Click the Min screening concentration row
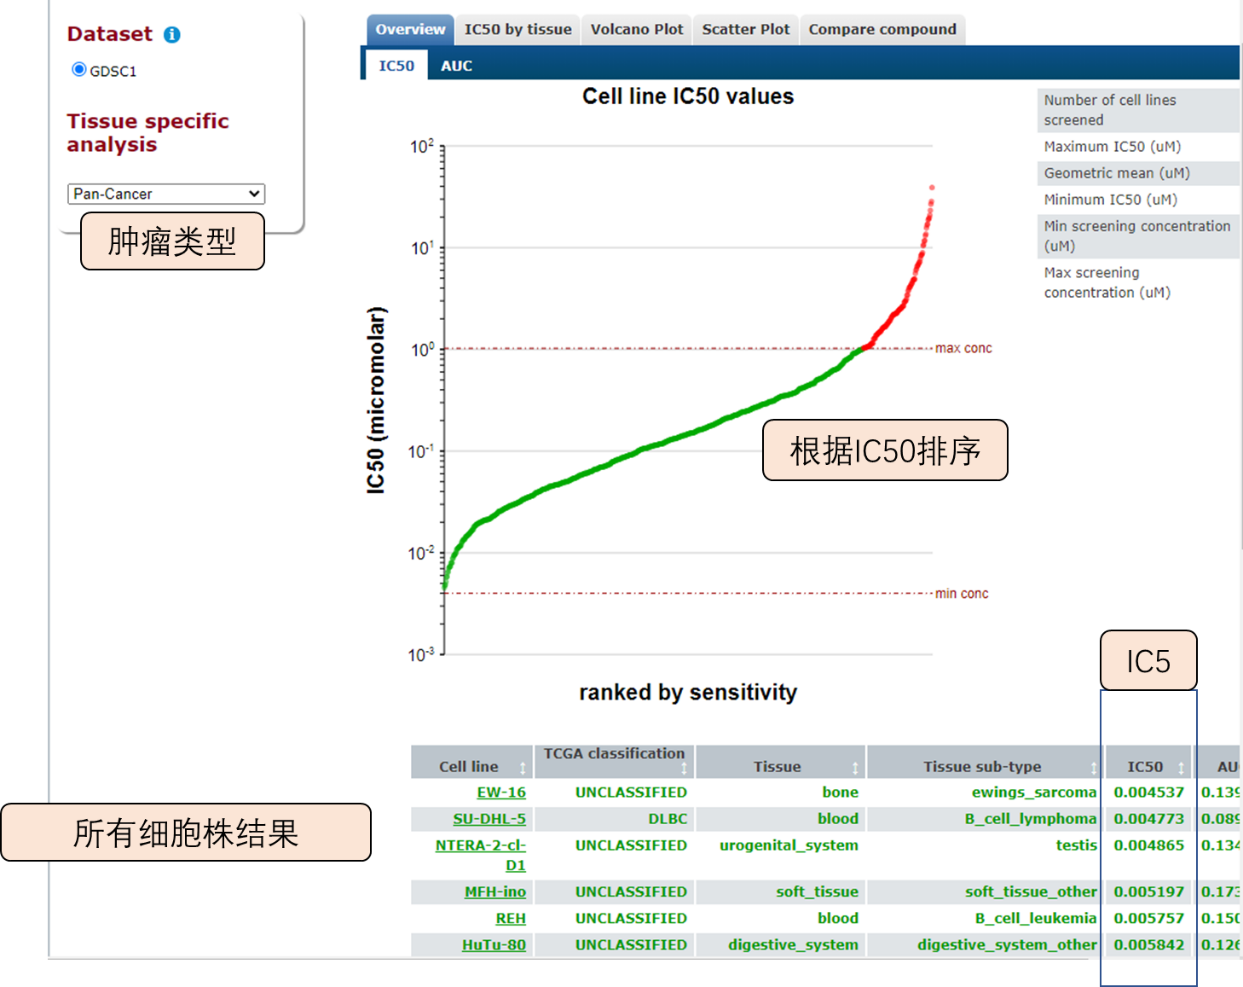This screenshot has height=987, width=1243. [1138, 236]
